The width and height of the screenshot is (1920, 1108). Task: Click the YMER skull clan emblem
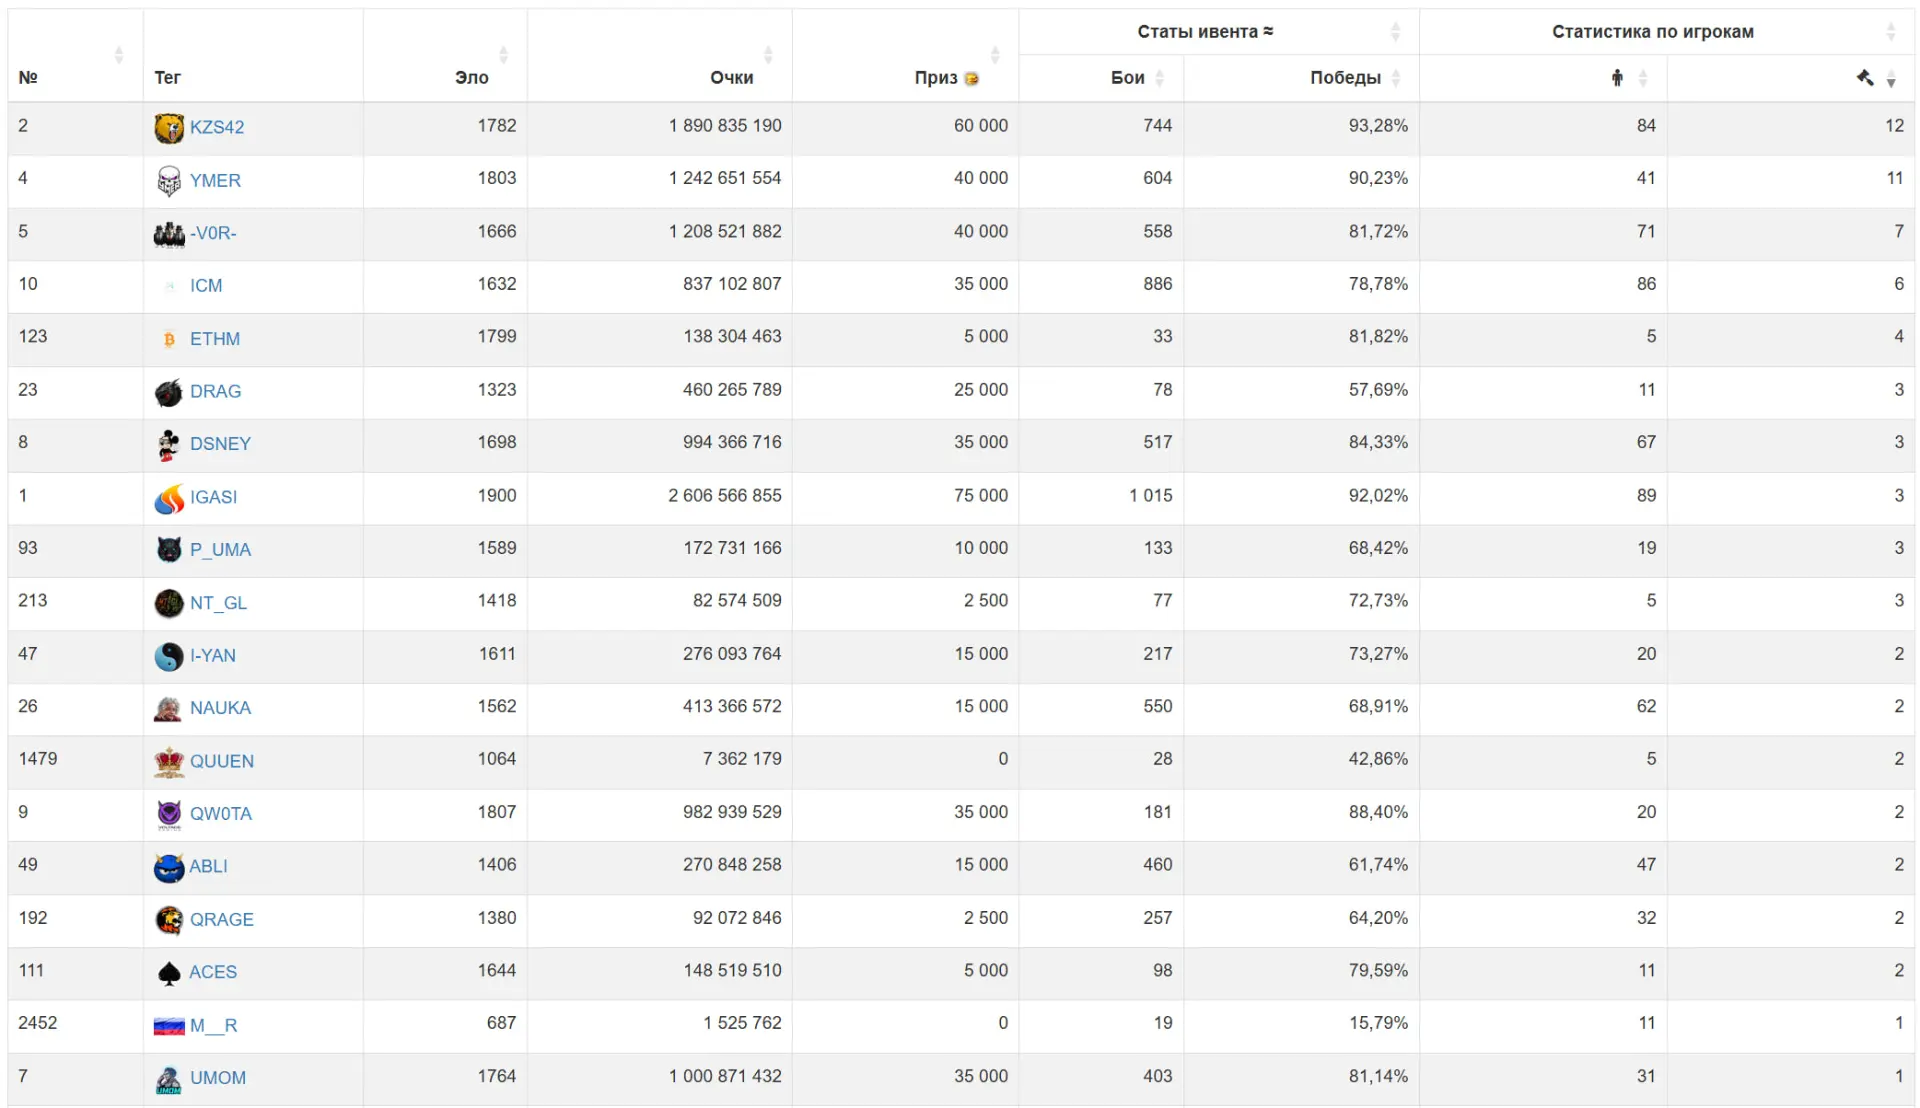169,181
